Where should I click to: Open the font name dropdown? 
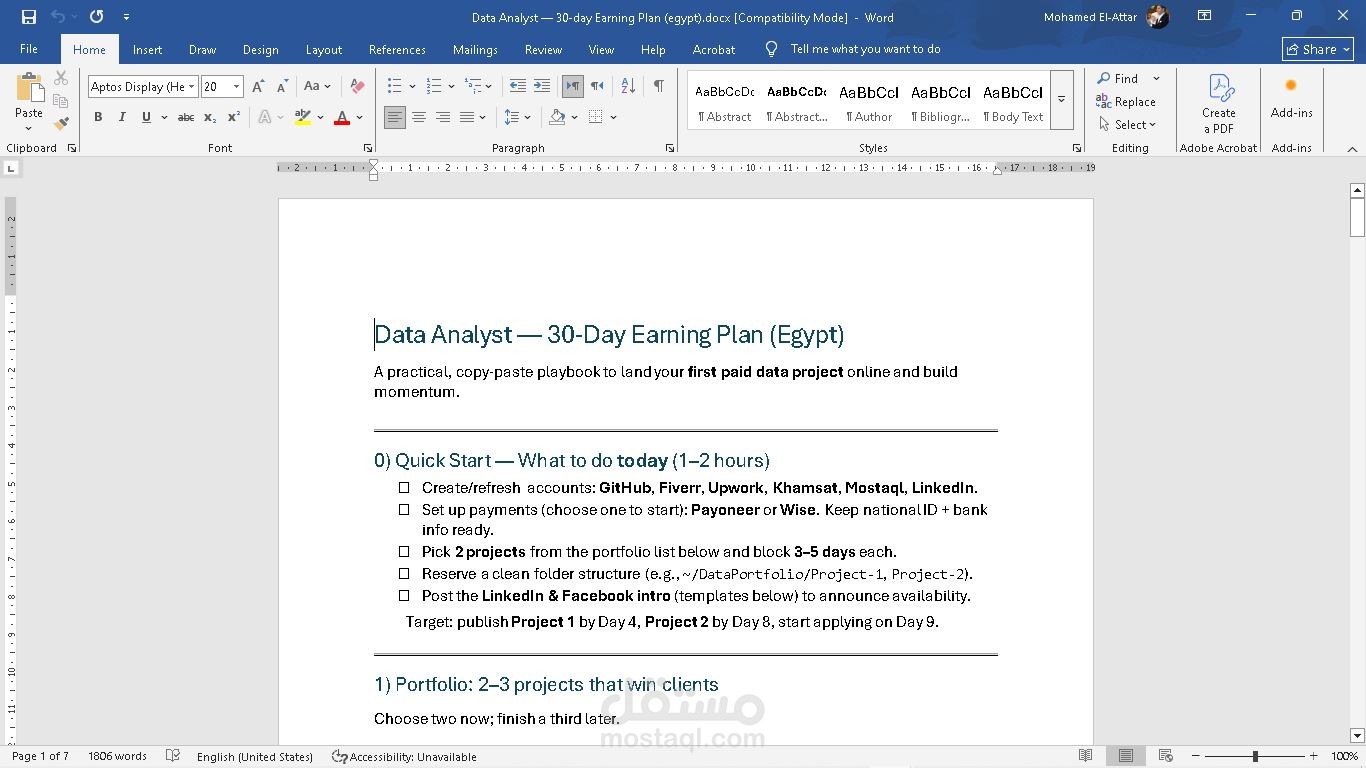191,87
